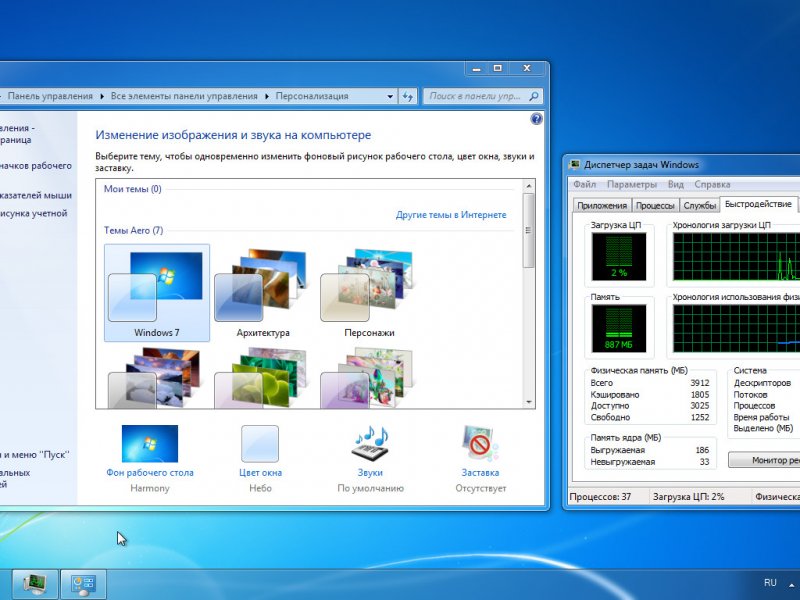Open the Файл menu in Task Manager

585,184
